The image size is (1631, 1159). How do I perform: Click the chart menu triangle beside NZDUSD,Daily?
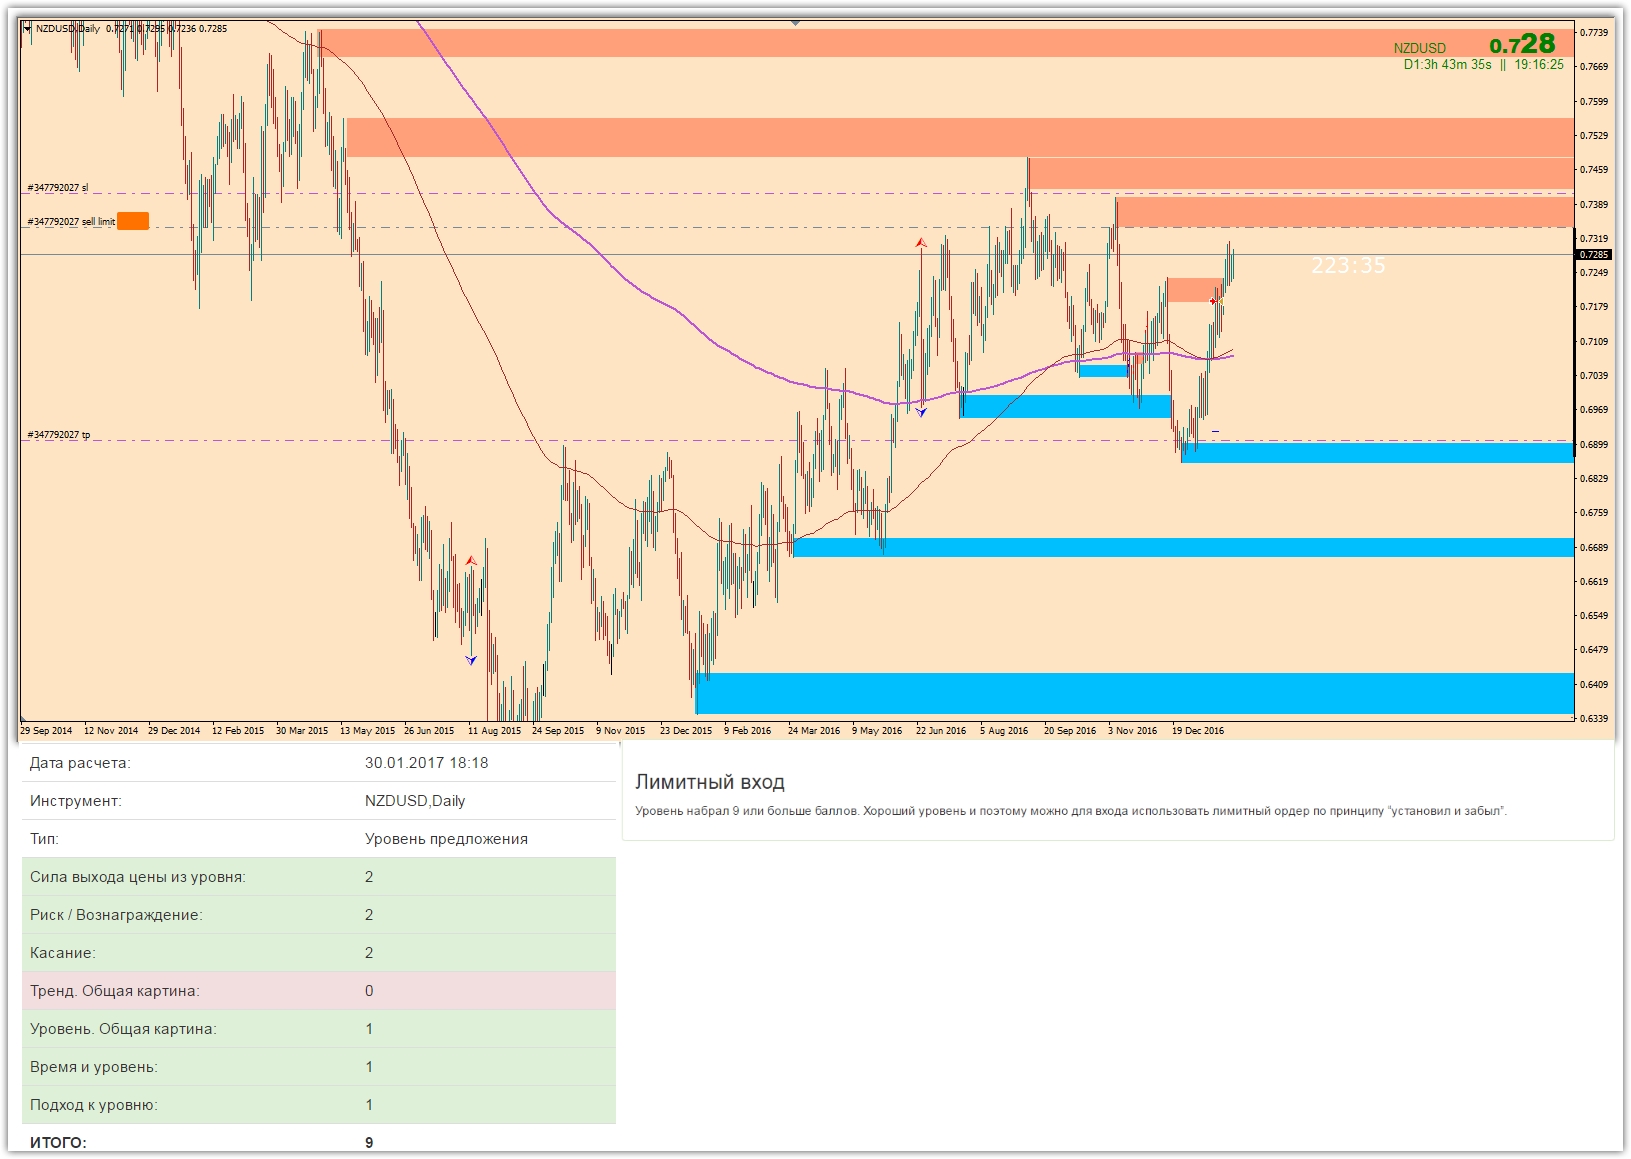[27, 29]
